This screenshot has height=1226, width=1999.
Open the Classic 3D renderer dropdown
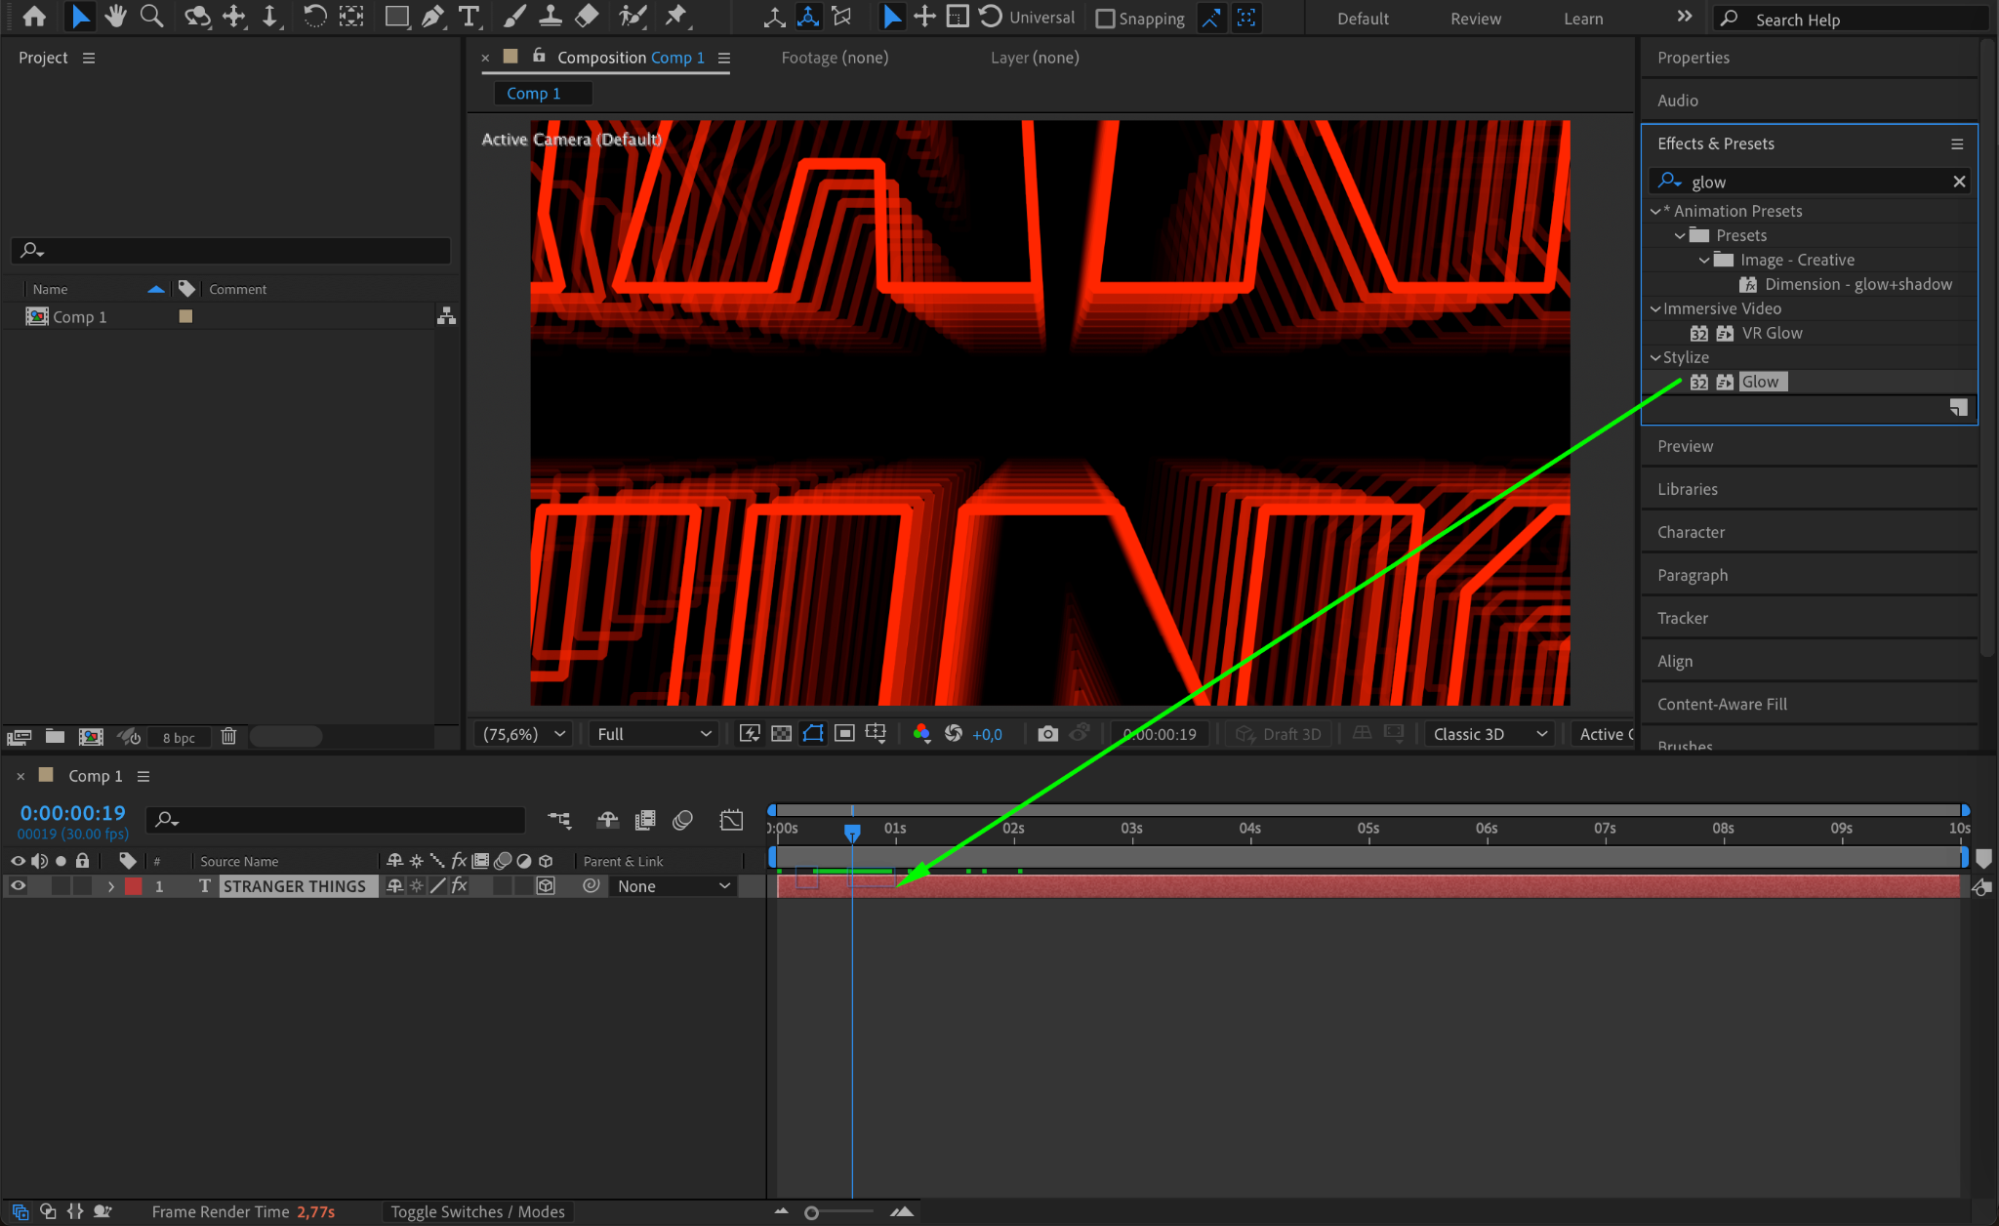[x=1489, y=734]
